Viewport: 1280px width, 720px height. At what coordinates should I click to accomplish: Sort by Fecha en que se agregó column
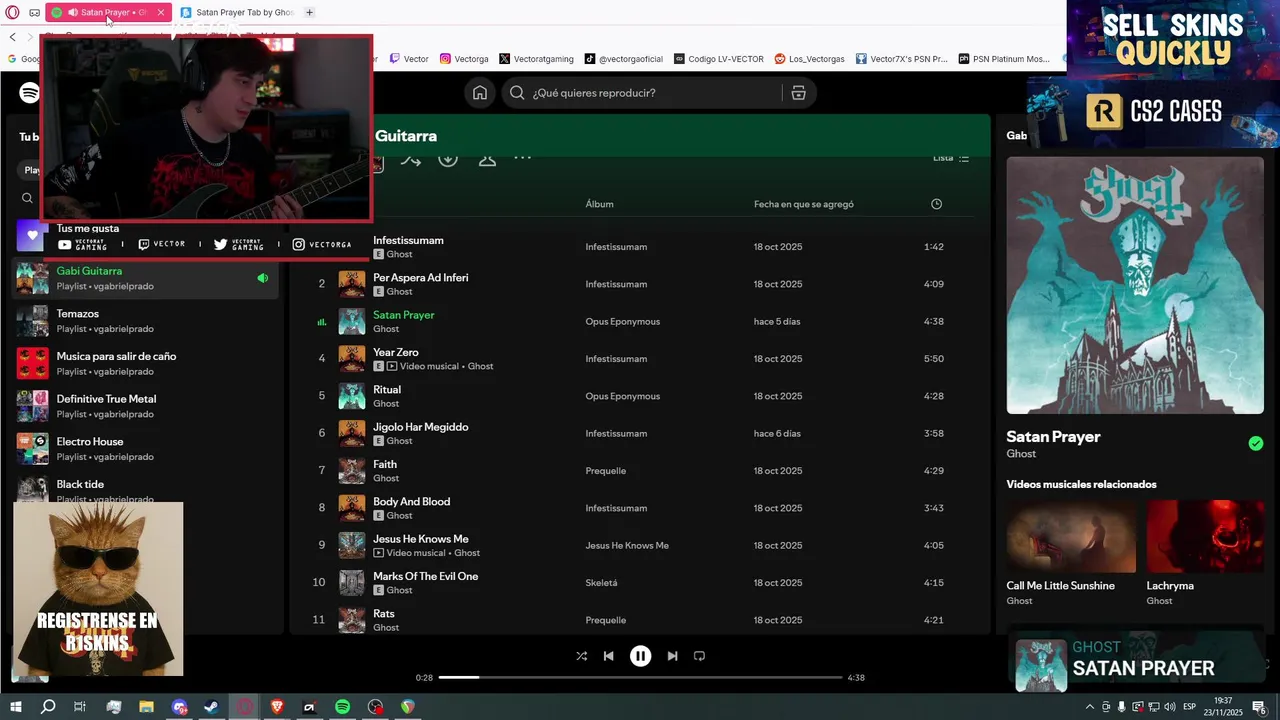click(804, 204)
